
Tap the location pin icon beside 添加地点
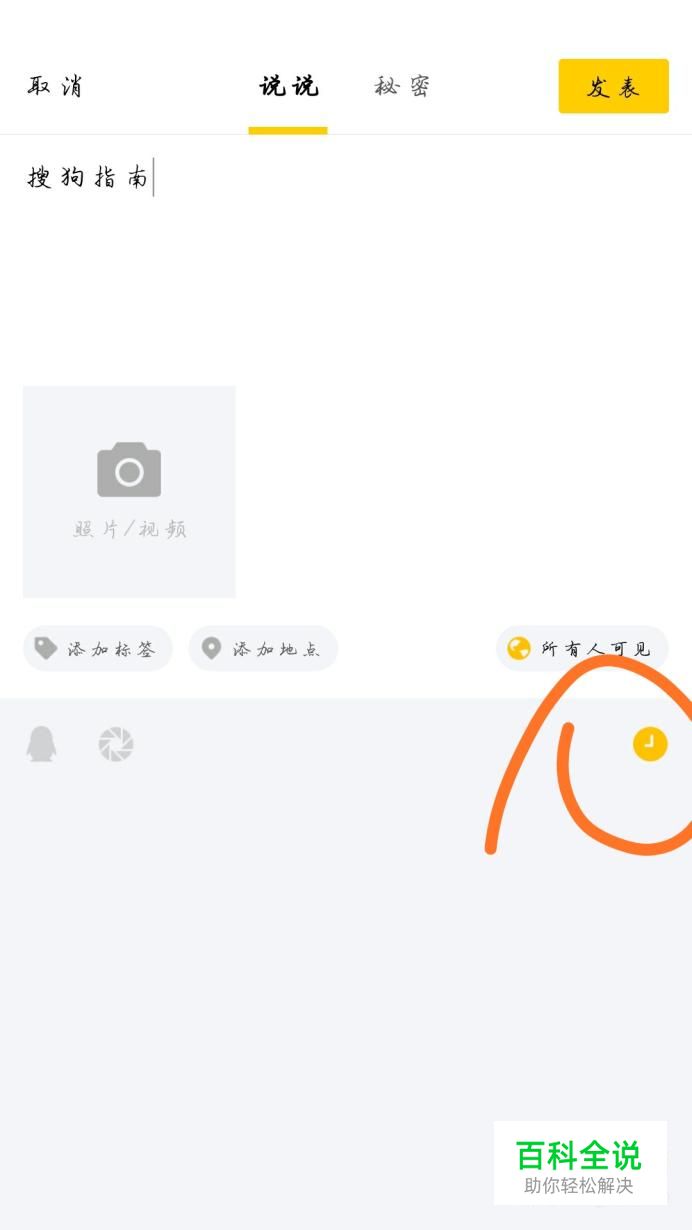[211, 648]
